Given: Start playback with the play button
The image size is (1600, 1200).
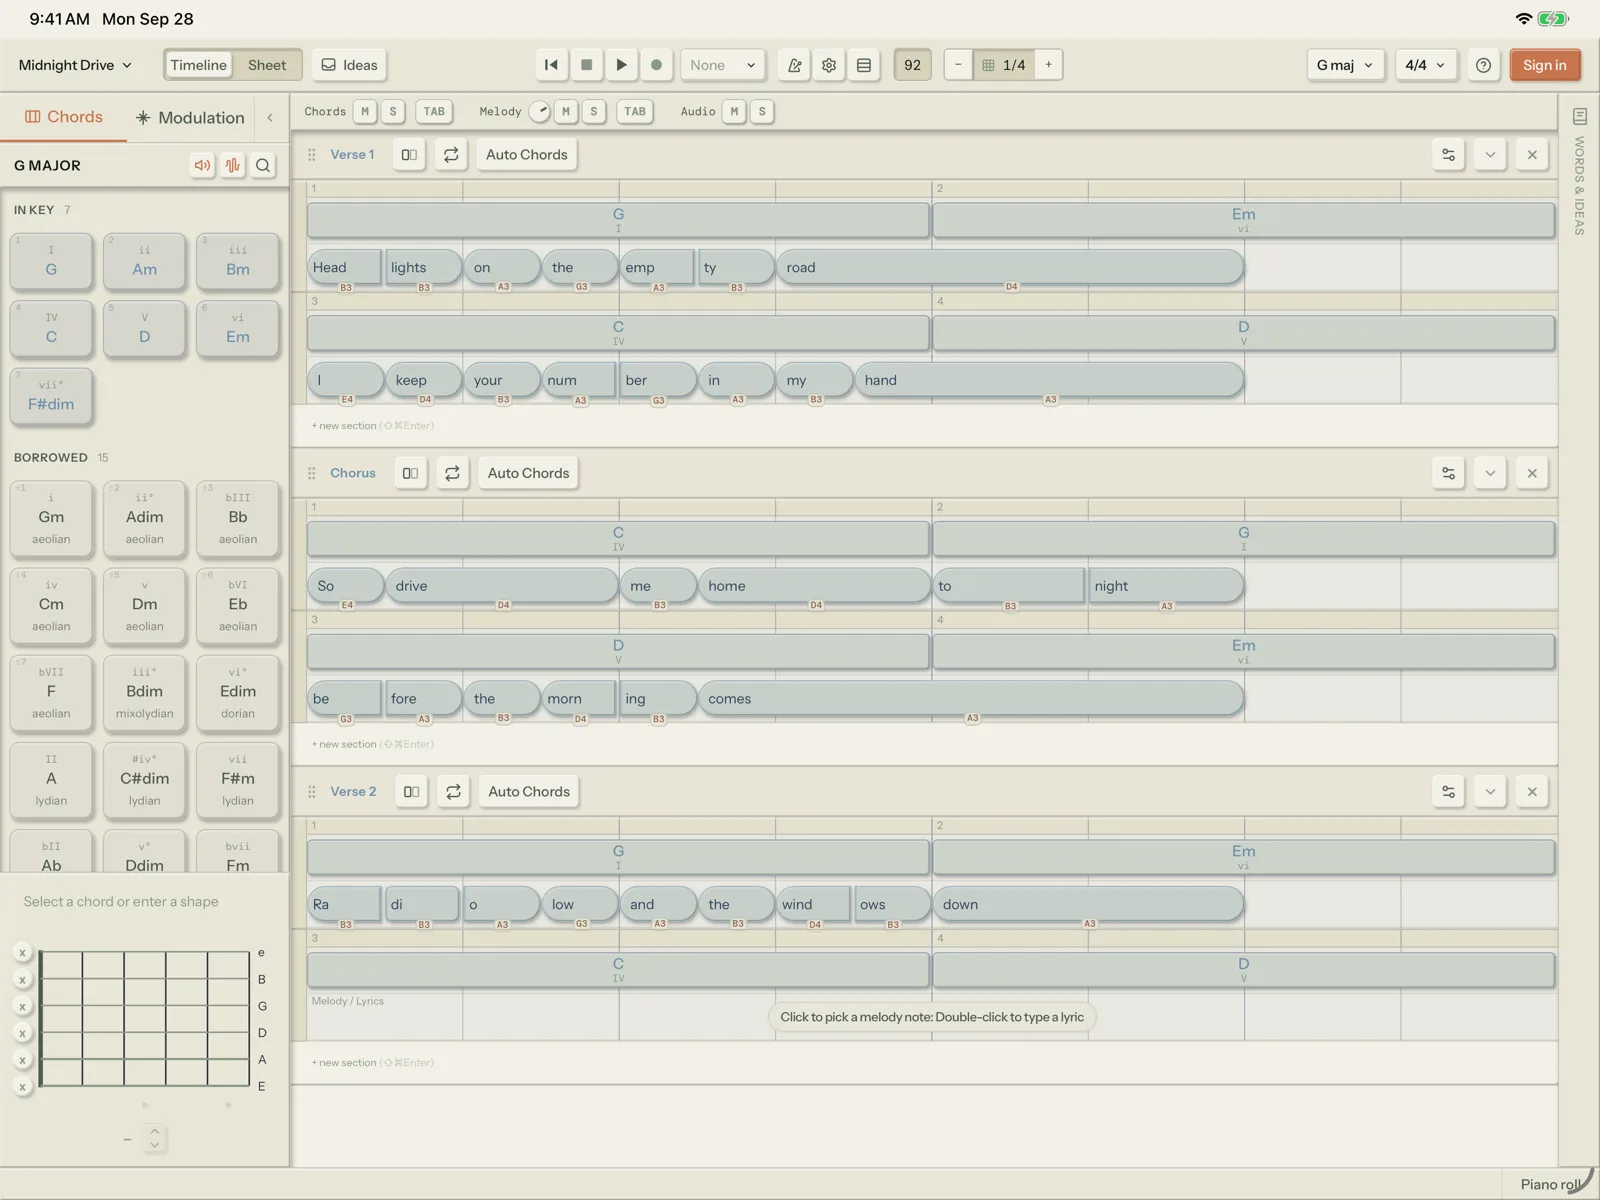Looking at the screenshot, I should point(621,65).
